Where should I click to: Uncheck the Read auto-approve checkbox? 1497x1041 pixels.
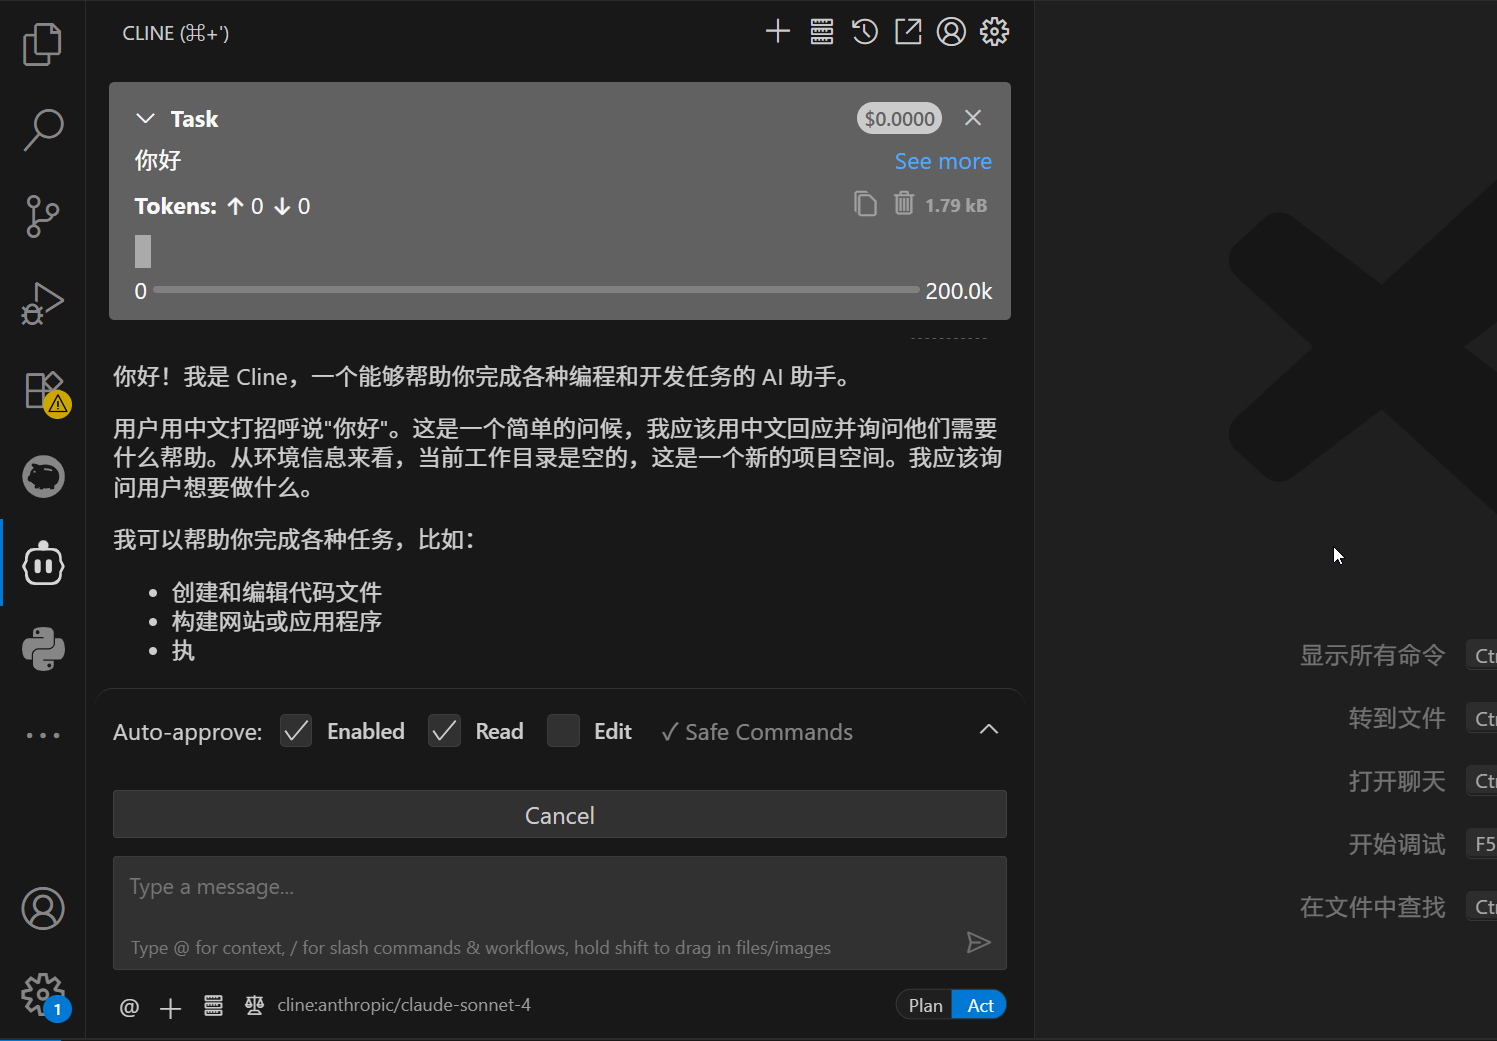(x=444, y=731)
